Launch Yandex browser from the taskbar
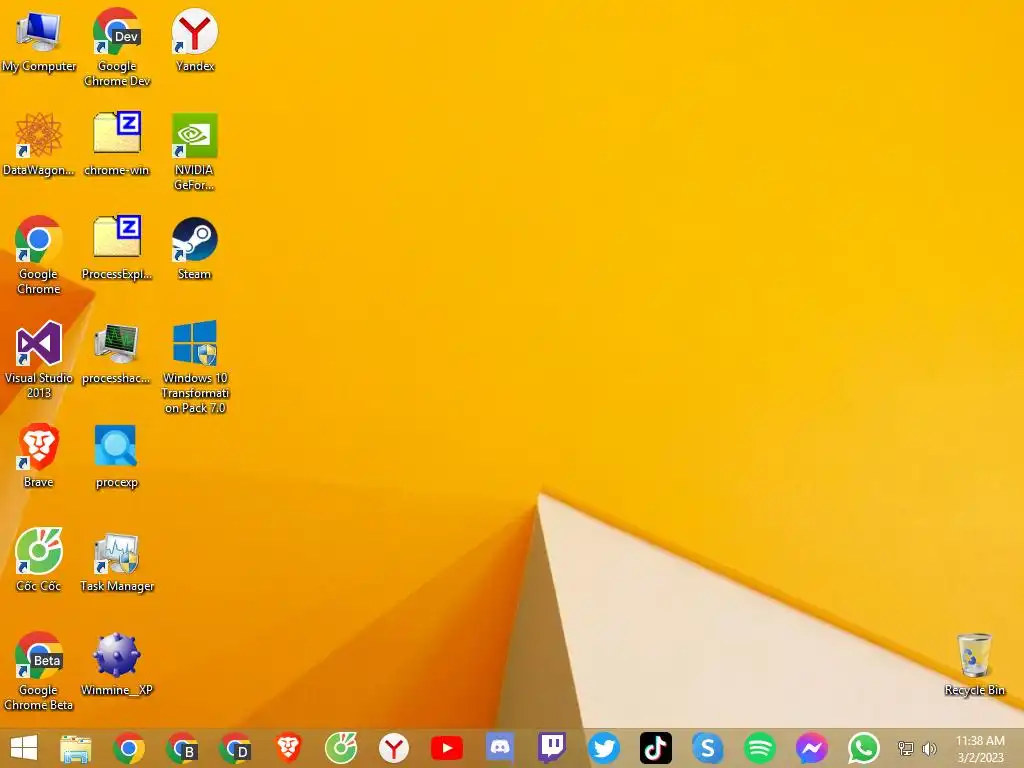The height and width of the screenshot is (768, 1024). (394, 748)
